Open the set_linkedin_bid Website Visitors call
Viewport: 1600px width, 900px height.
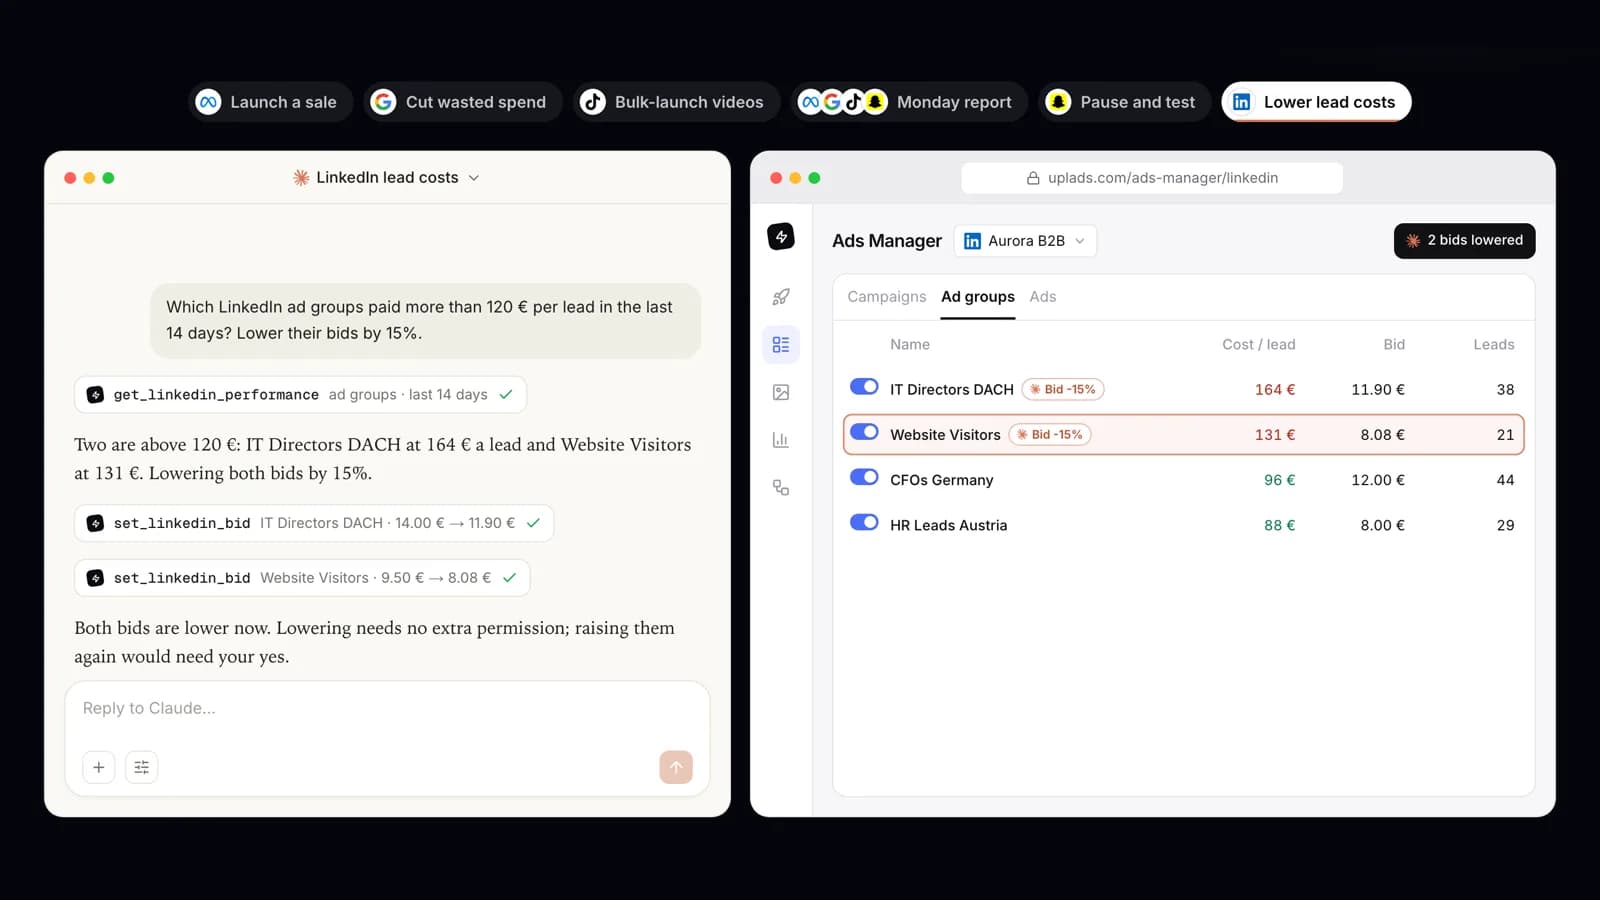point(302,578)
